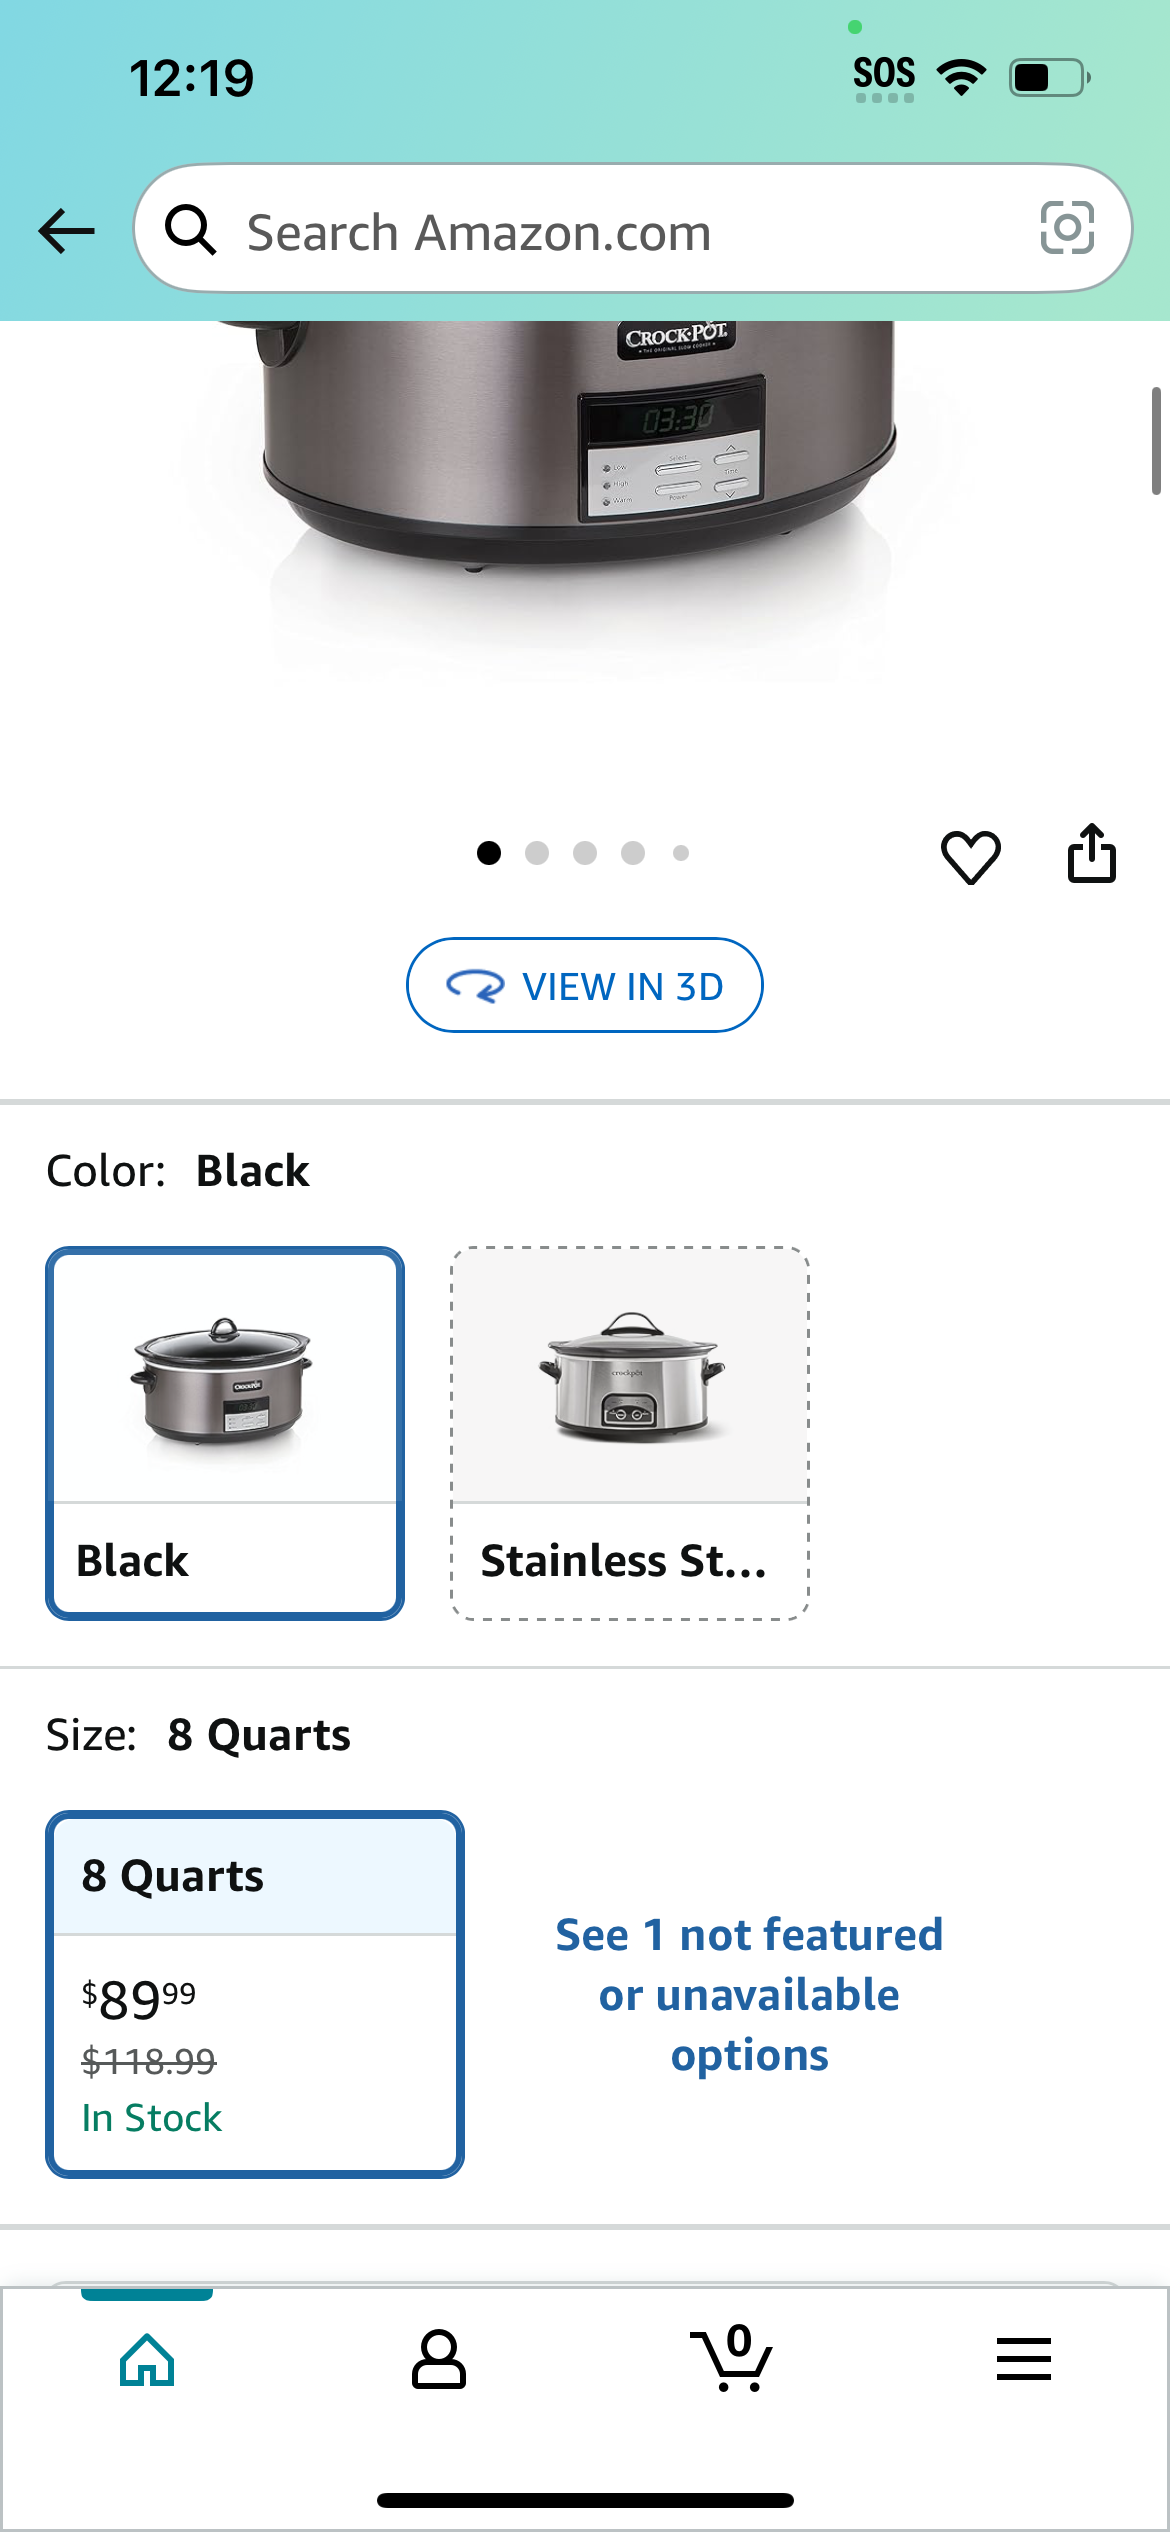Open the hamburger menu icon
1170x2532 pixels.
(1023, 2359)
